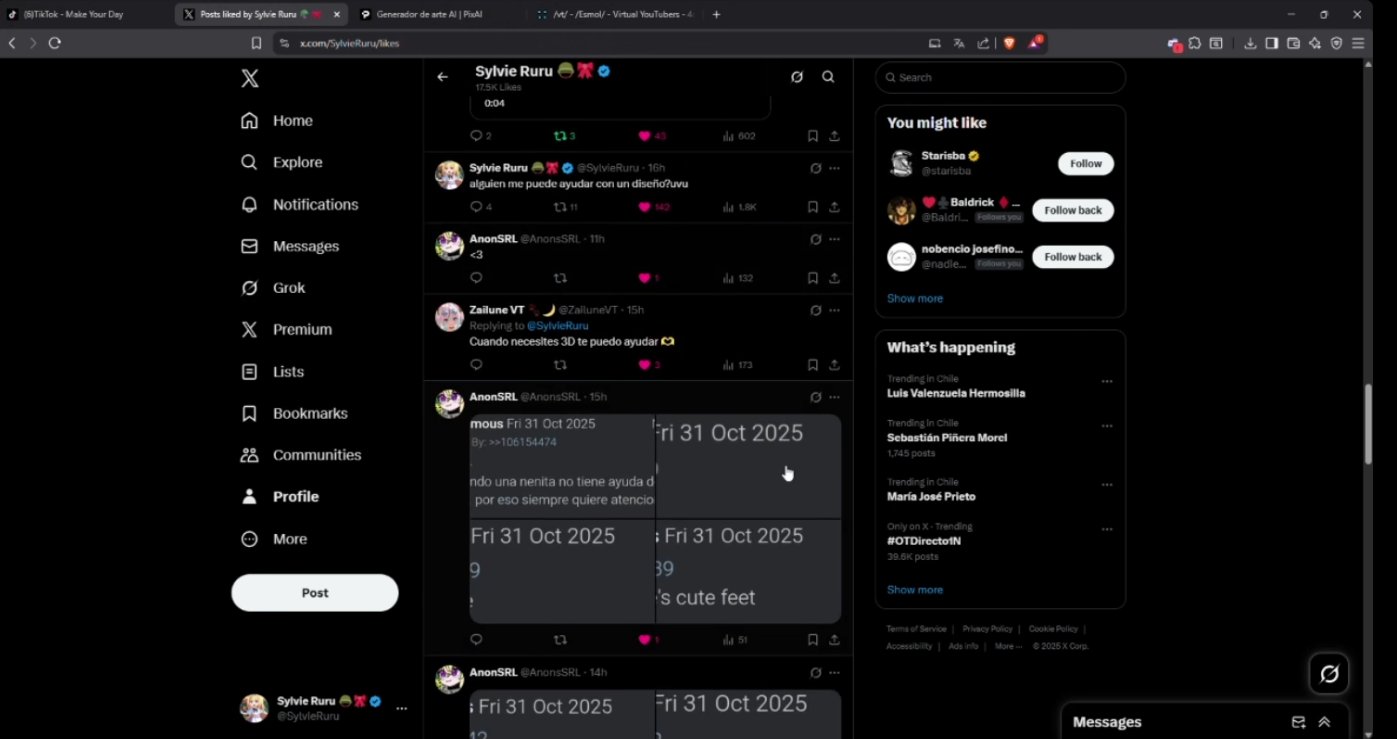The height and width of the screenshot is (739, 1397).
Task: Ask Grok about AnonSRL's 11h post
Action: click(815, 239)
